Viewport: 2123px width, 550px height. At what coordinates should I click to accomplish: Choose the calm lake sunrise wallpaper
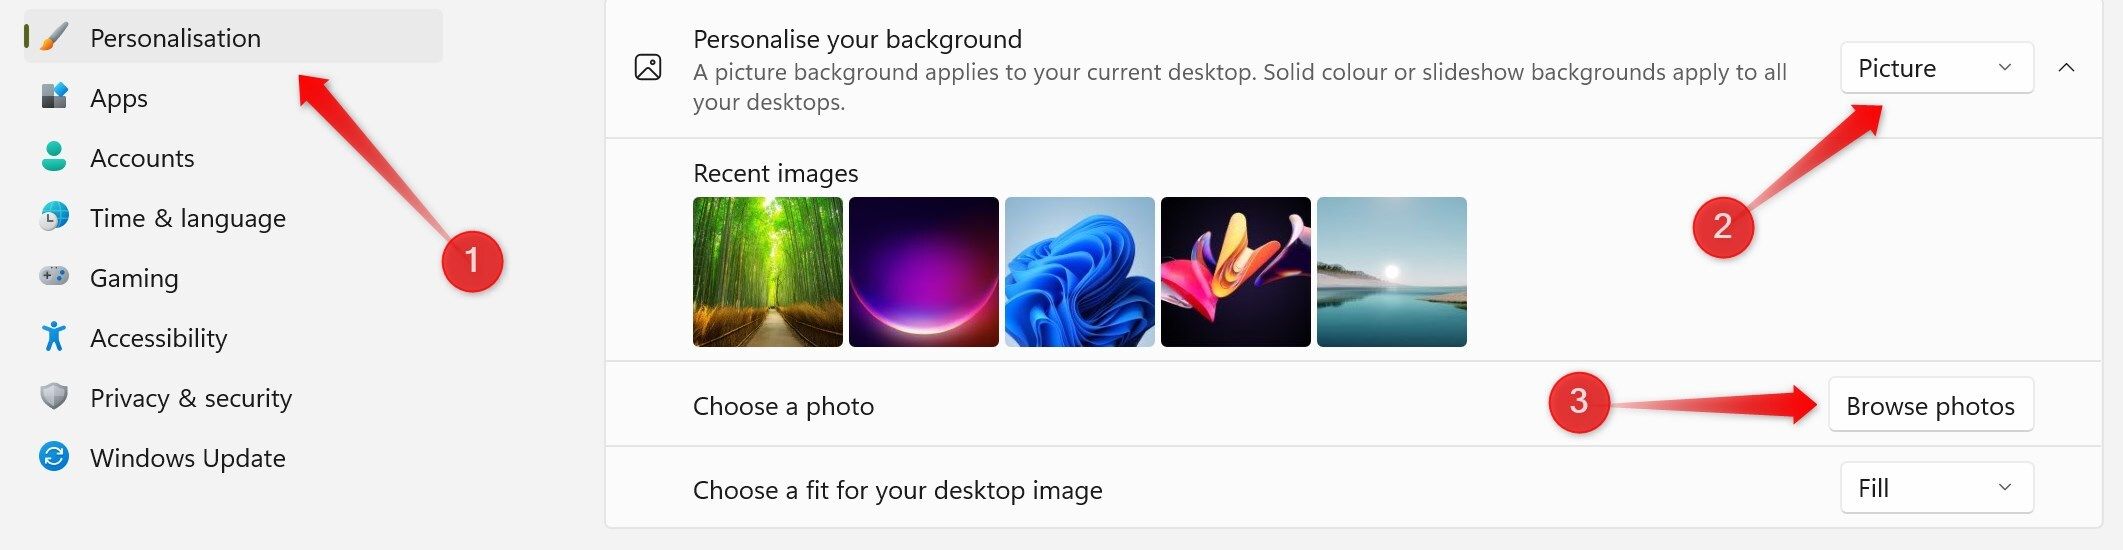point(1391,272)
